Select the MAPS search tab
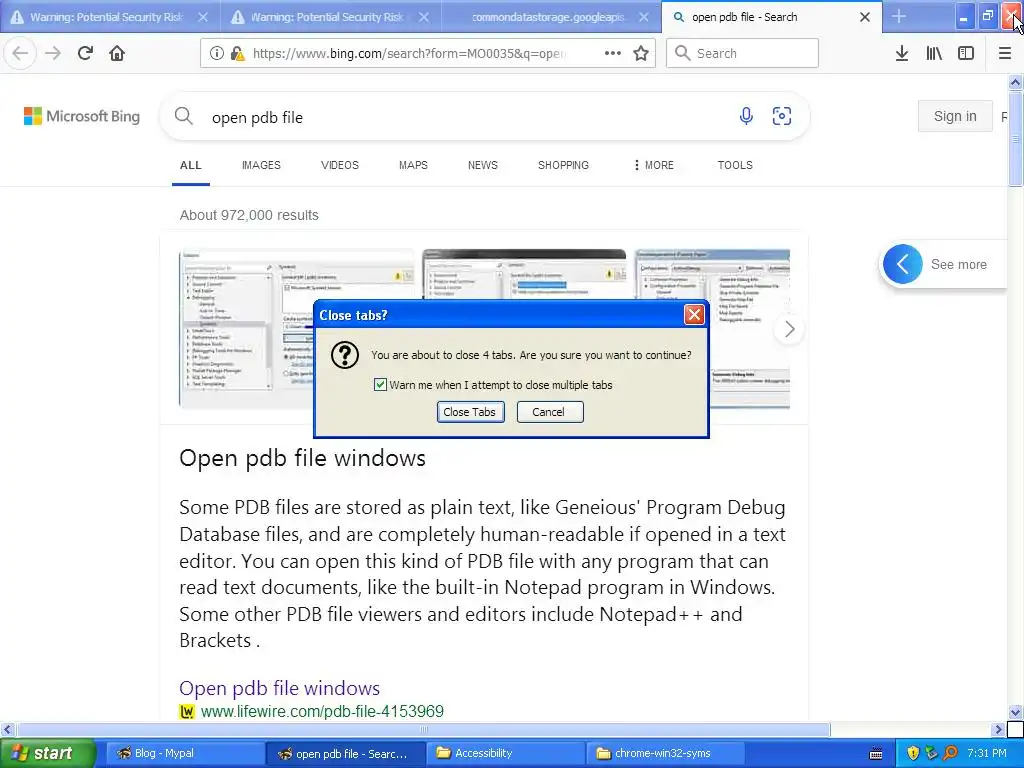1024x768 pixels. (x=413, y=165)
